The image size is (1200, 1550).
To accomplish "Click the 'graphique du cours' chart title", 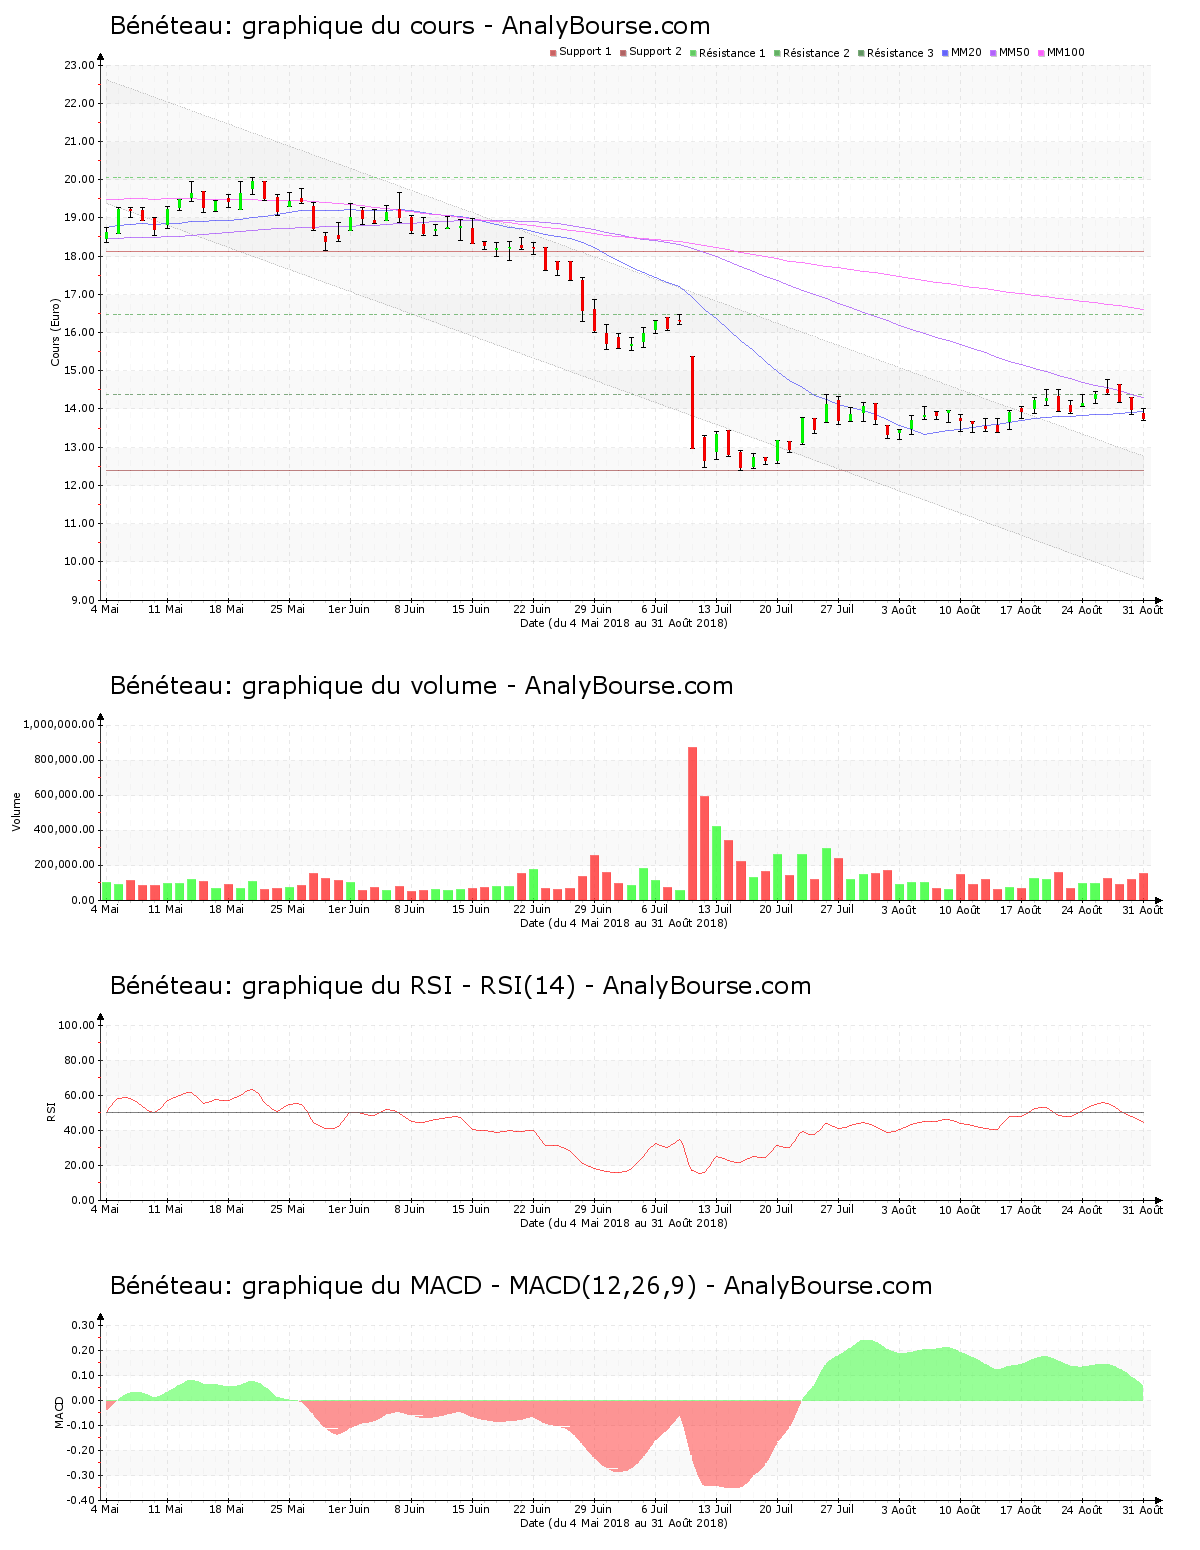I will click(410, 26).
